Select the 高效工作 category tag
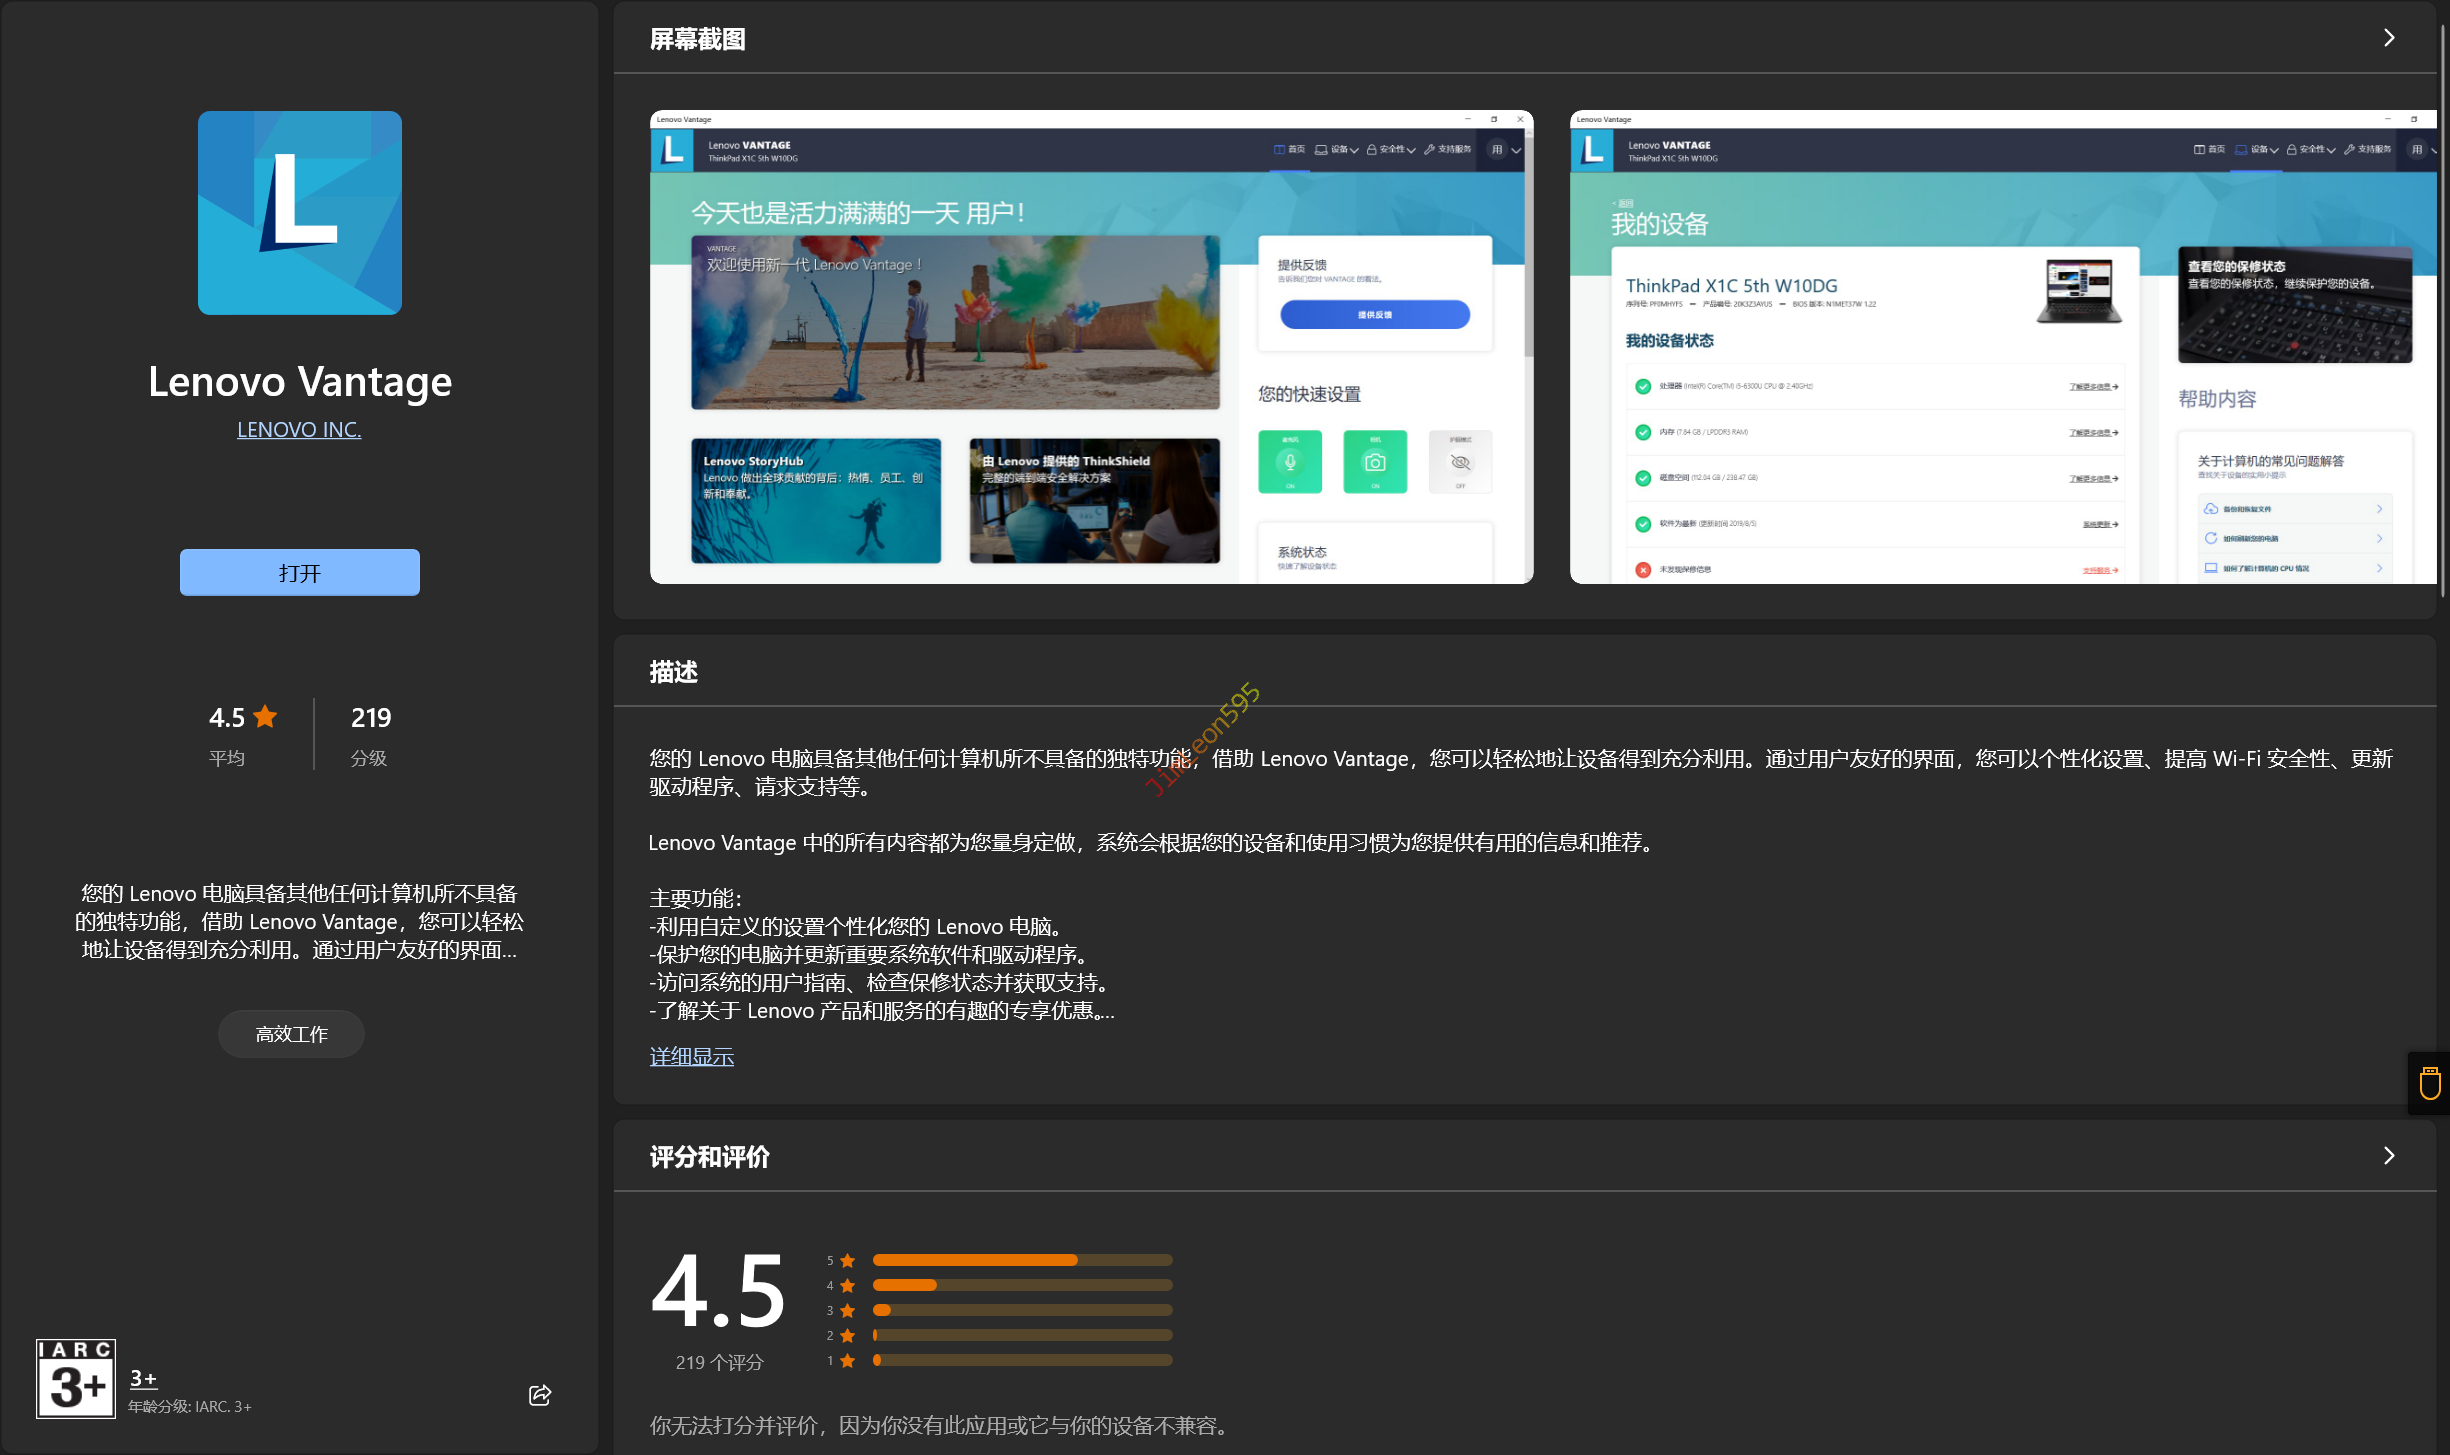 [x=291, y=1034]
